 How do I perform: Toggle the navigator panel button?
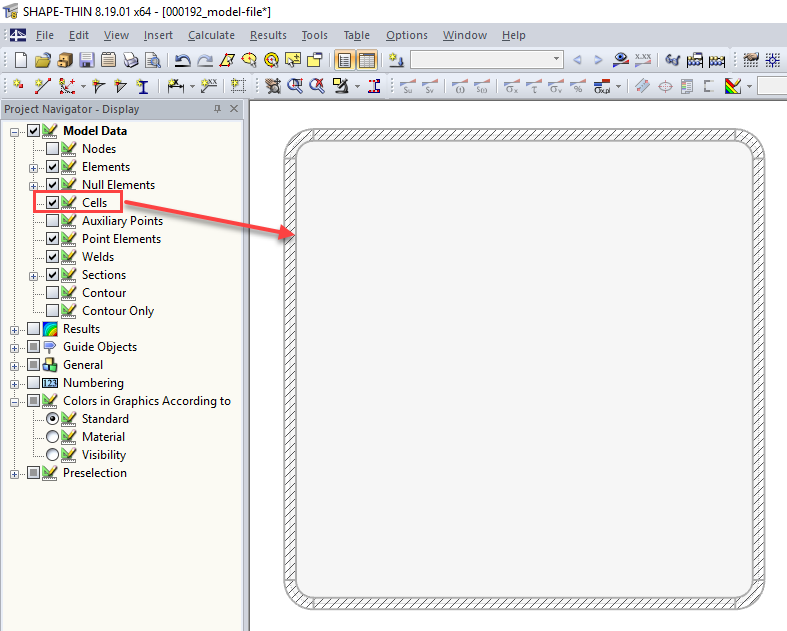(x=344, y=61)
